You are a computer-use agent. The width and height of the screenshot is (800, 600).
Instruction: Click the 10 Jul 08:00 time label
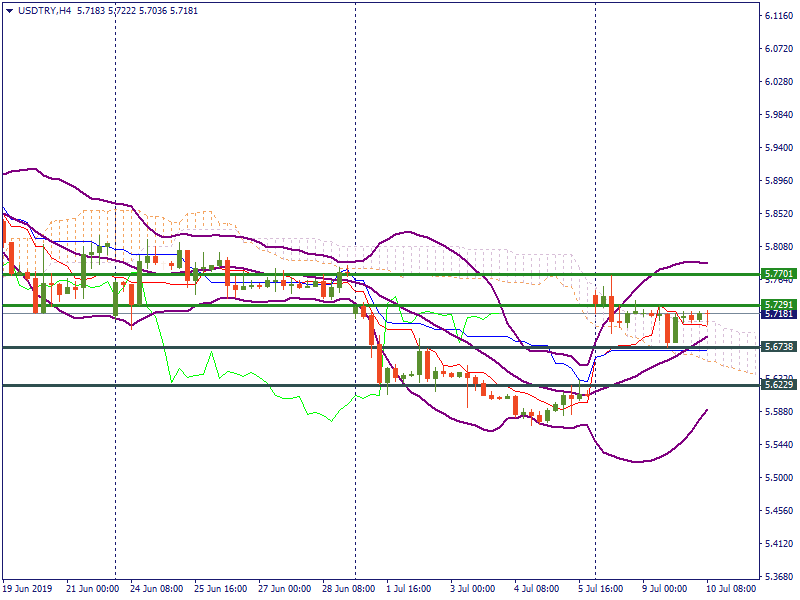click(730, 589)
